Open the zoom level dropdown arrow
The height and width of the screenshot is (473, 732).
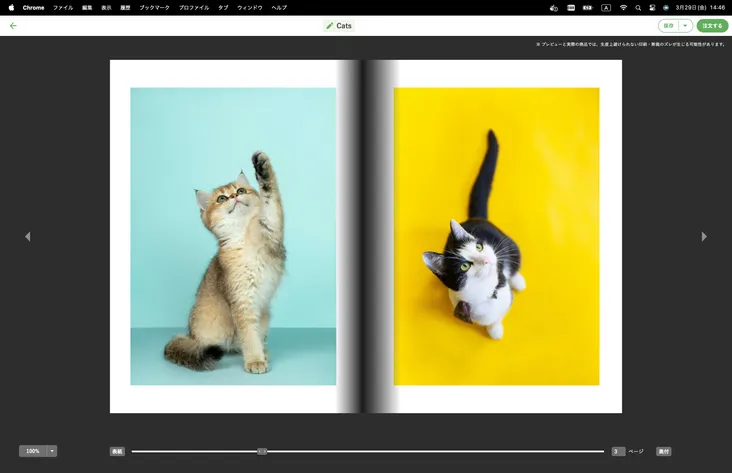[x=52, y=451]
